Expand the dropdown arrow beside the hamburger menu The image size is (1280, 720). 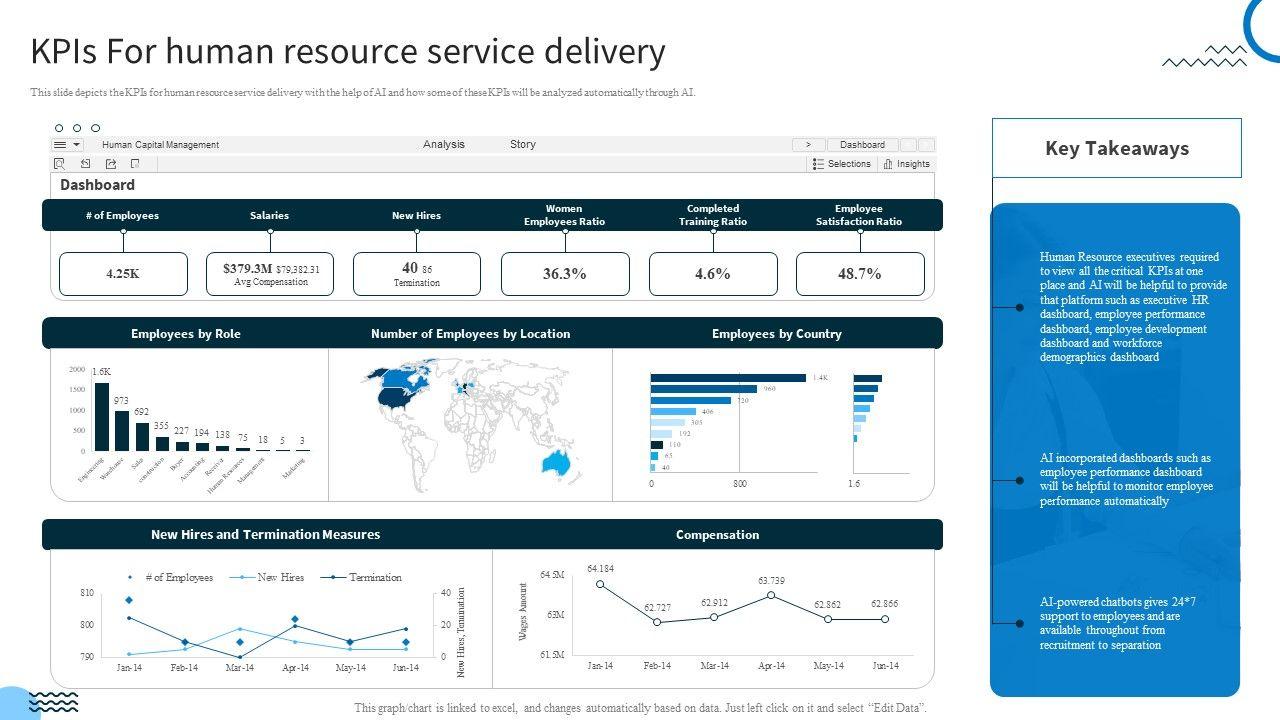(x=76, y=145)
